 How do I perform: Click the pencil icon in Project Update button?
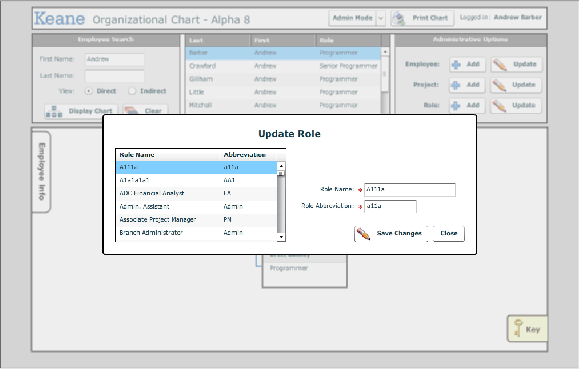pyautogui.click(x=500, y=85)
